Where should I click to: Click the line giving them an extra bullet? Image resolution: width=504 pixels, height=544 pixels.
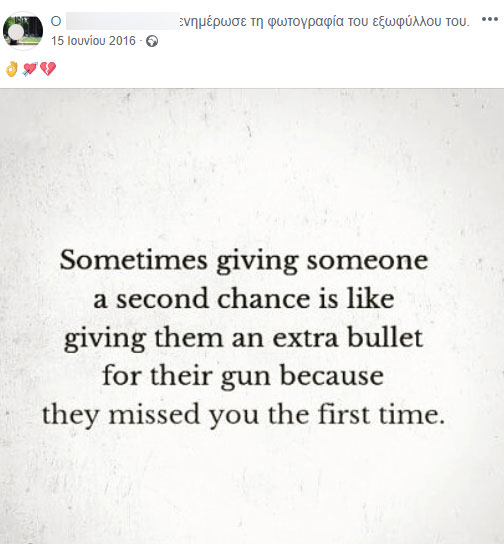[x=244, y=338]
